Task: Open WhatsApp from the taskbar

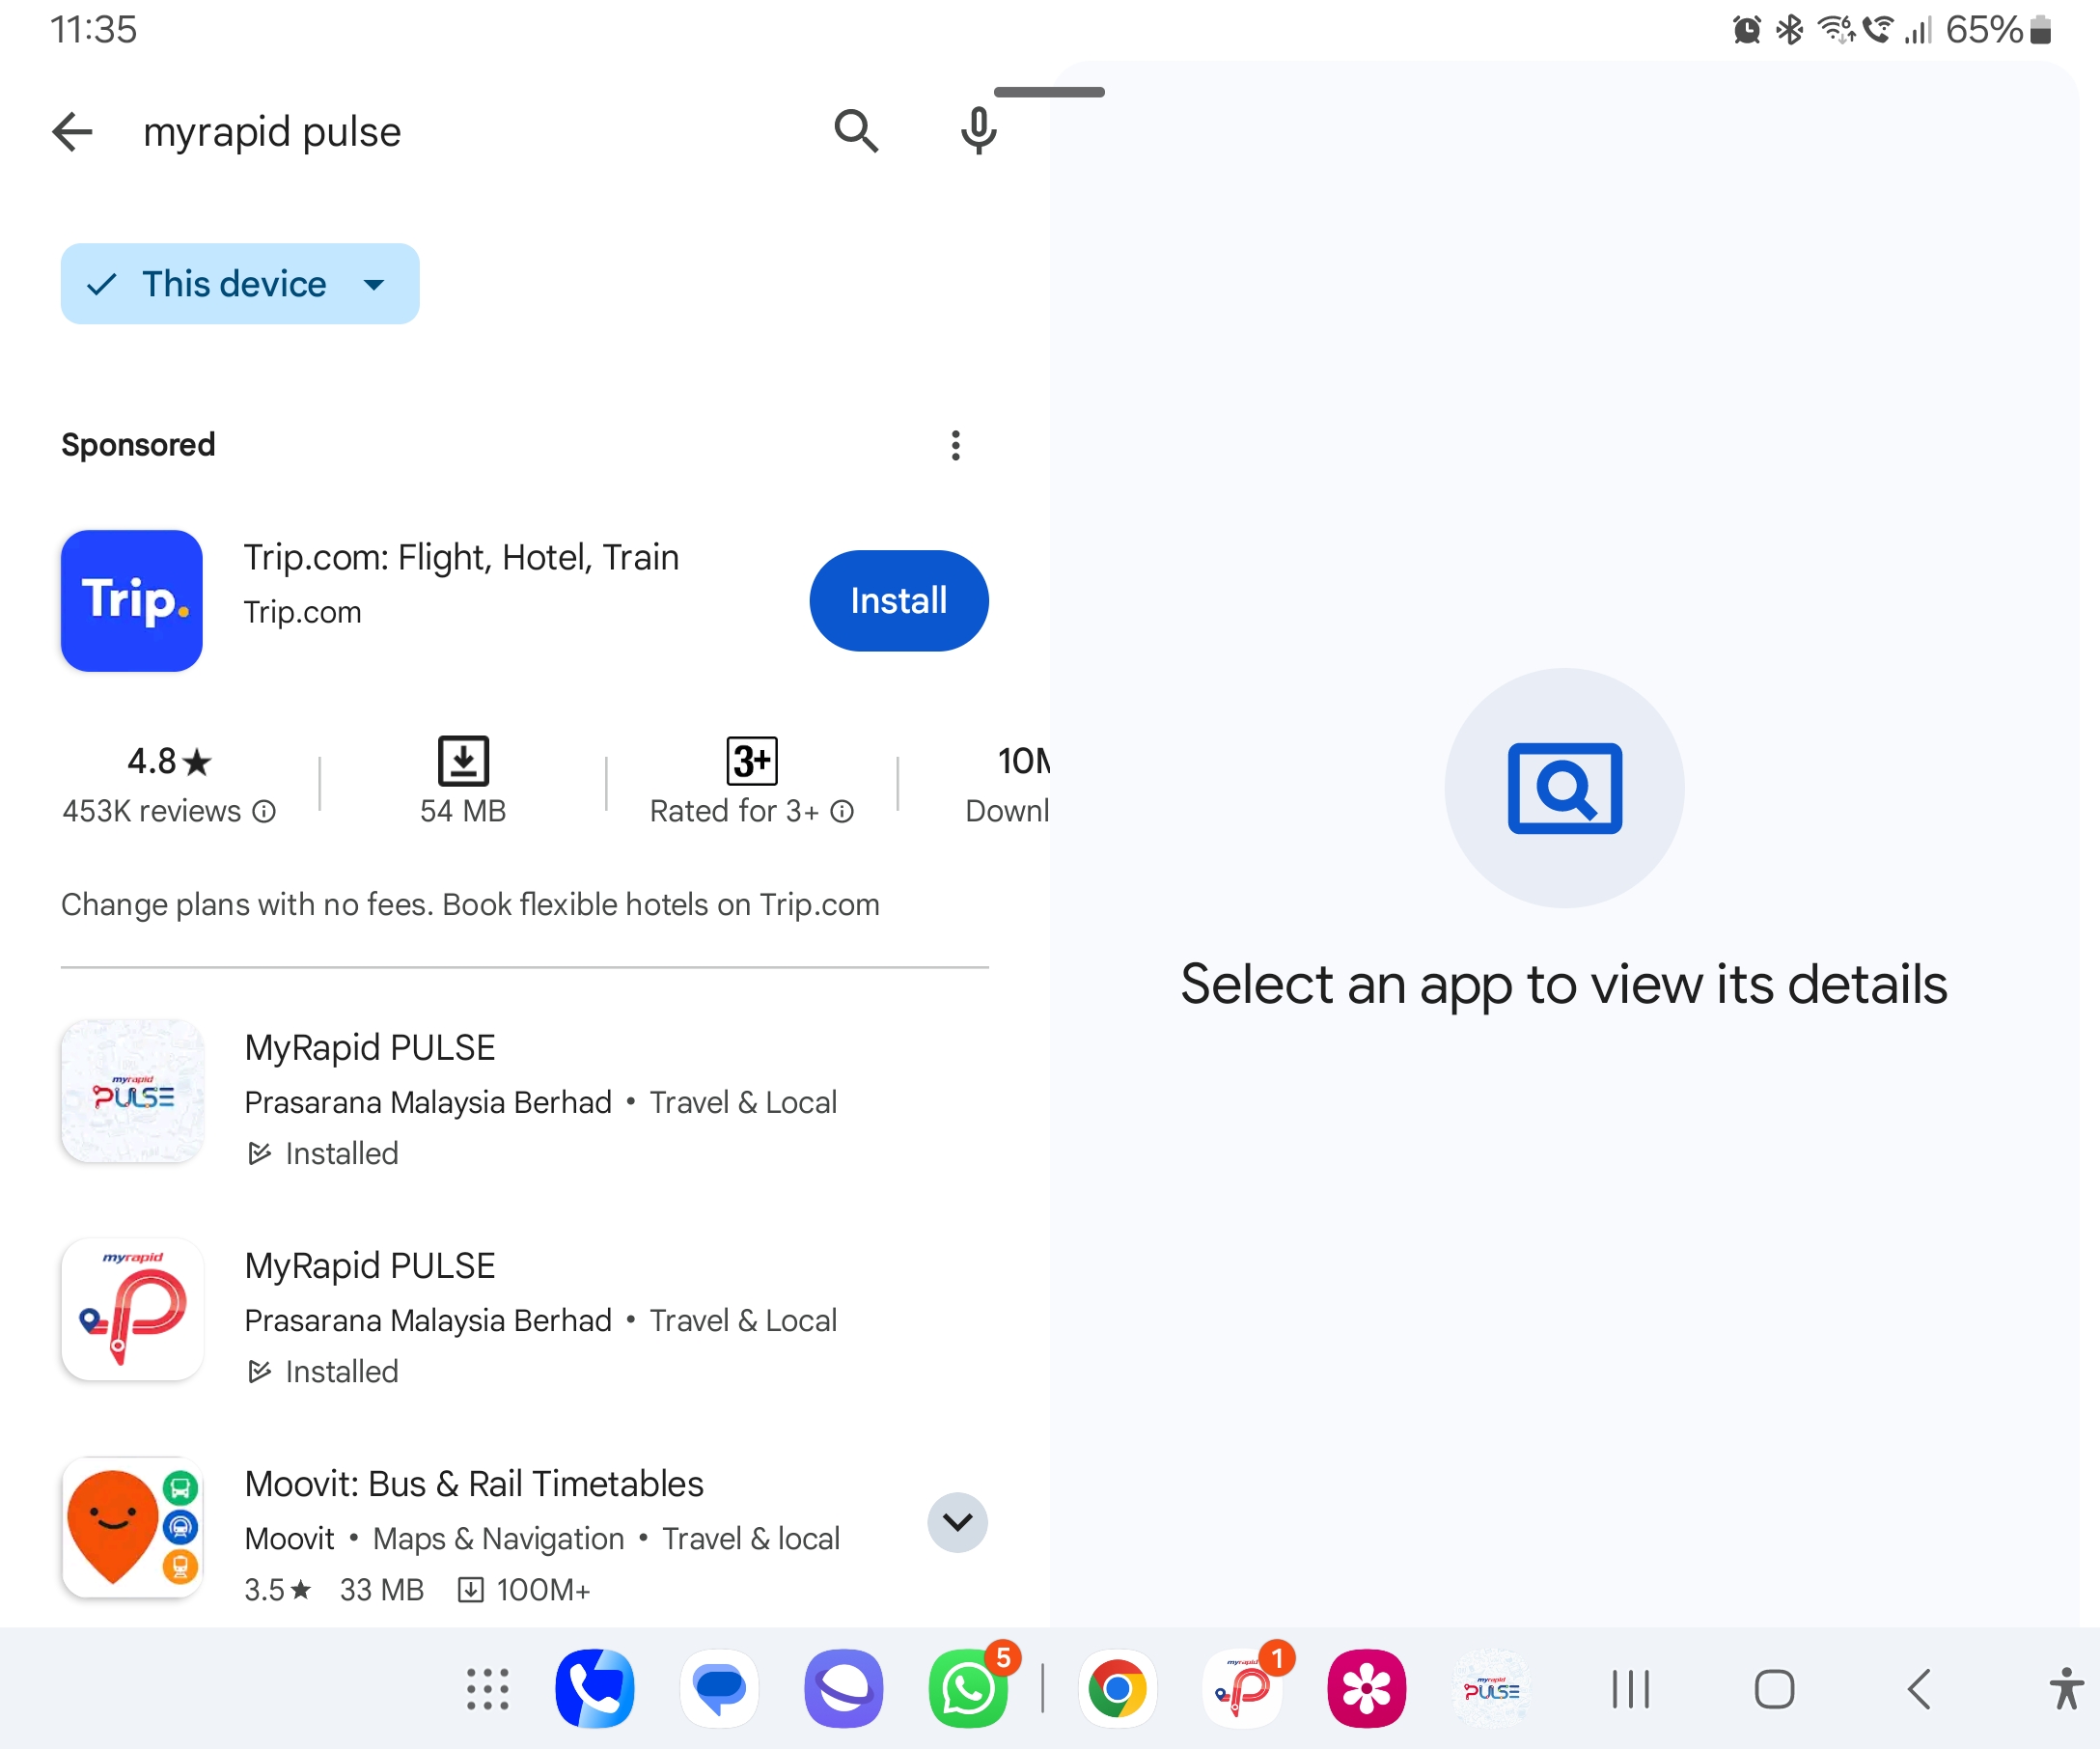Action: coord(967,1689)
